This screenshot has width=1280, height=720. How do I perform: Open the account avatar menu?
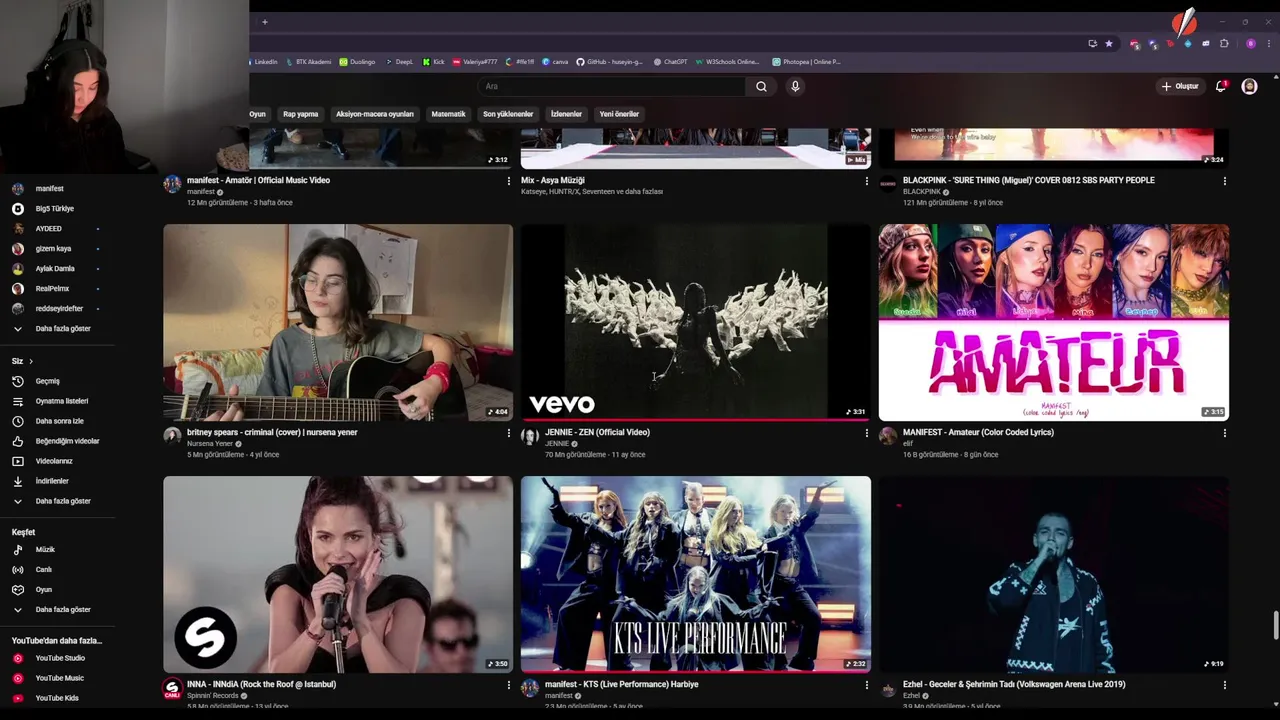1249,86
